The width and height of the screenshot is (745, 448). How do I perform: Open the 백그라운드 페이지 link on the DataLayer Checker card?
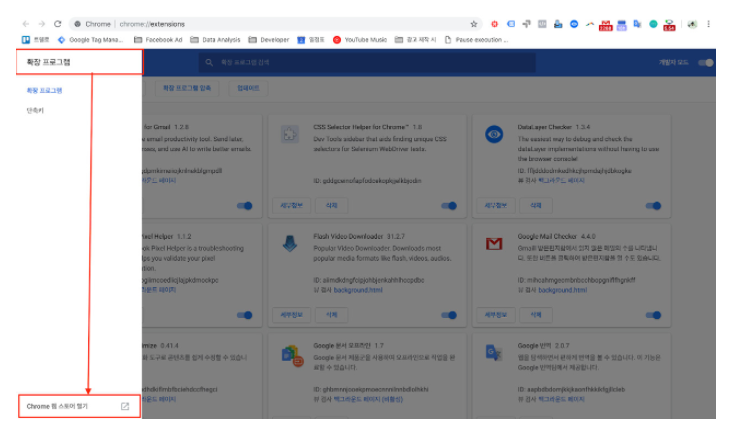[561, 181]
